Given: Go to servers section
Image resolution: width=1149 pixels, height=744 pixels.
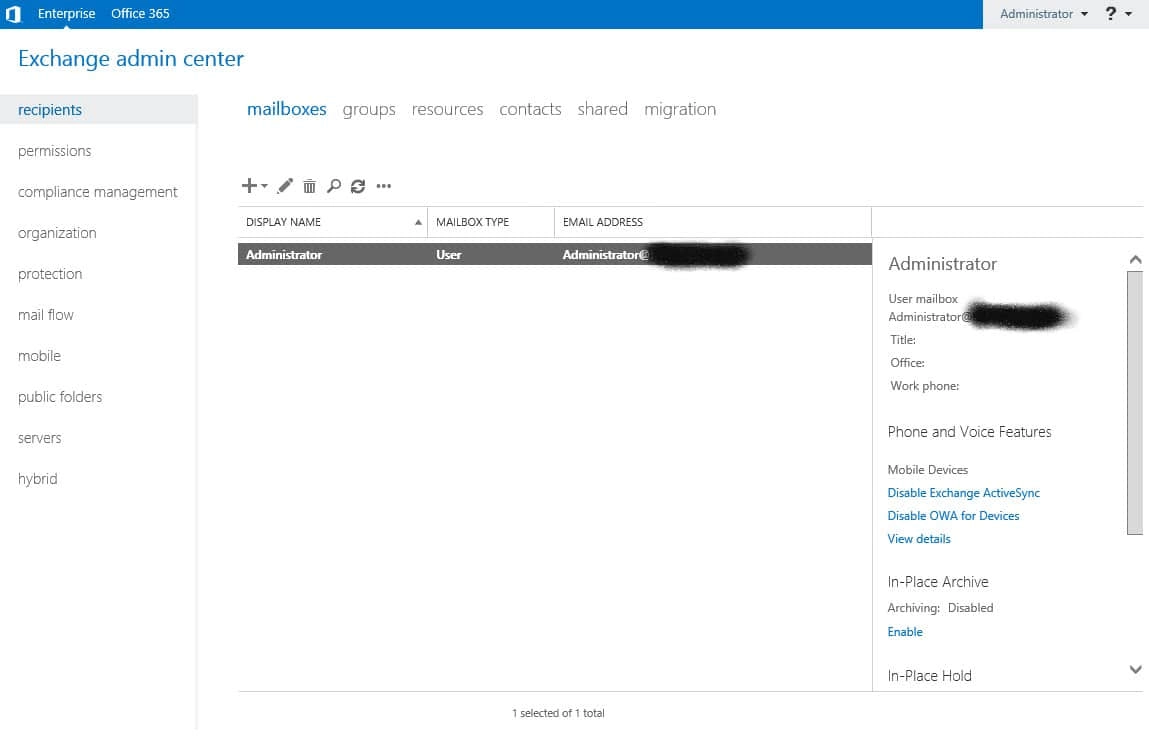Looking at the screenshot, I should [x=40, y=438].
